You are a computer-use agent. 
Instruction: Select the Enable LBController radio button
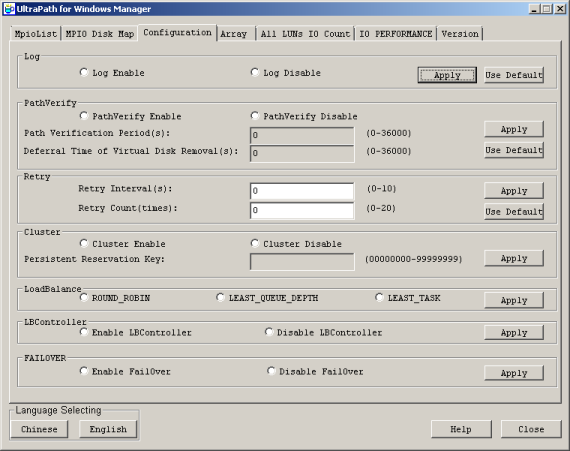[x=84, y=332]
